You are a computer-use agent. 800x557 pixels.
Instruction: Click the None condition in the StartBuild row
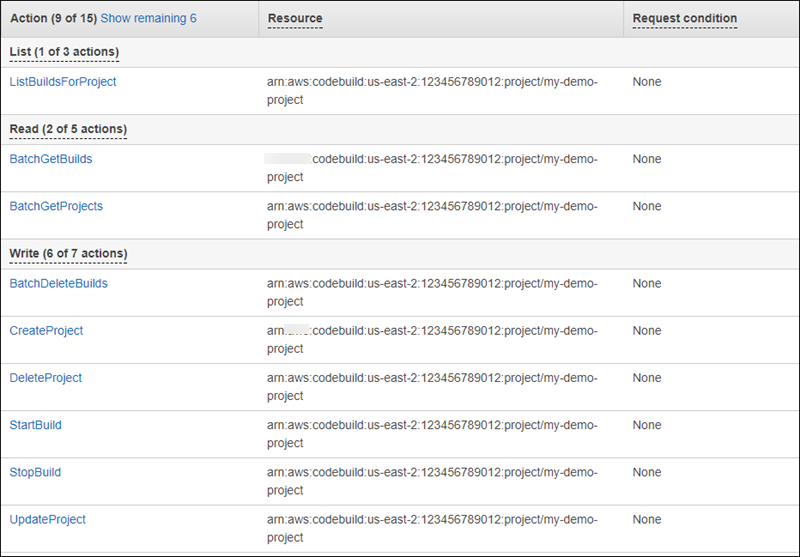pyautogui.click(x=647, y=425)
